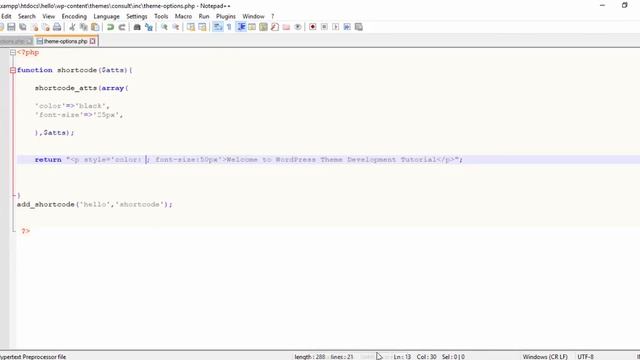Open the Run menu

[204, 16]
